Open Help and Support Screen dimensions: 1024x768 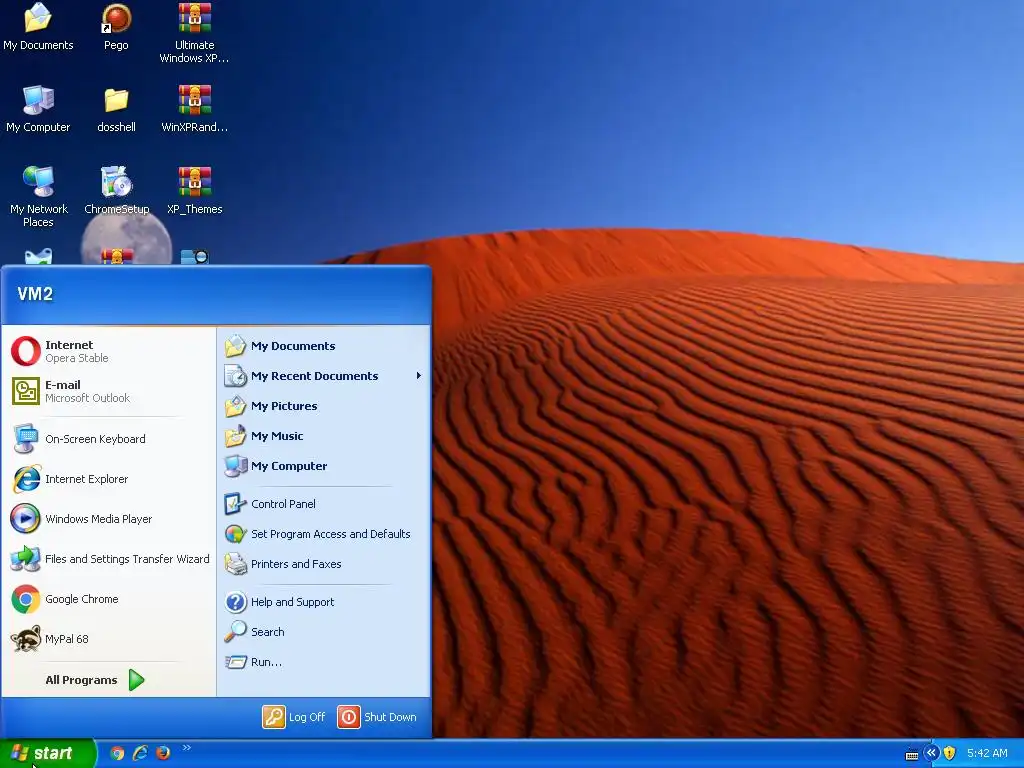click(323, 602)
